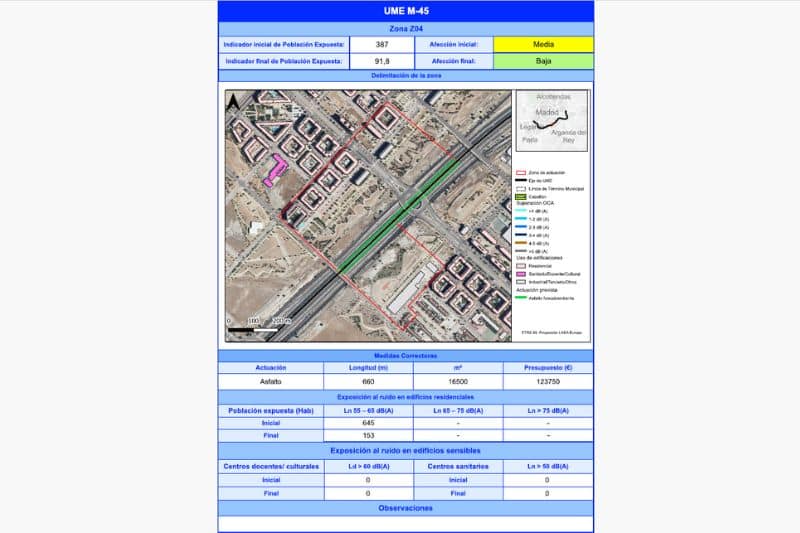Click the "Residencial" legend symbol
This screenshot has width=800, height=533.
pyautogui.click(x=521, y=266)
